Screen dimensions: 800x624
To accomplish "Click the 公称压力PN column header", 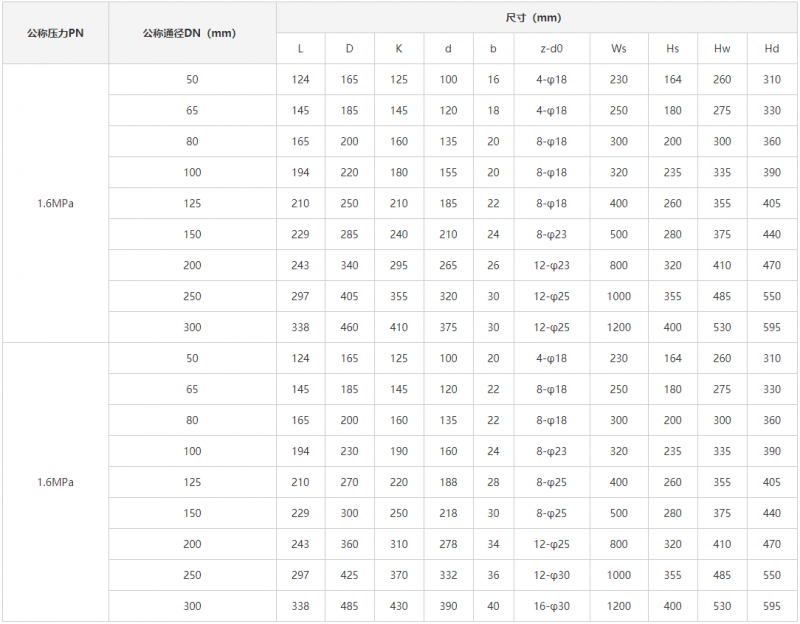I will pyautogui.click(x=55, y=33).
